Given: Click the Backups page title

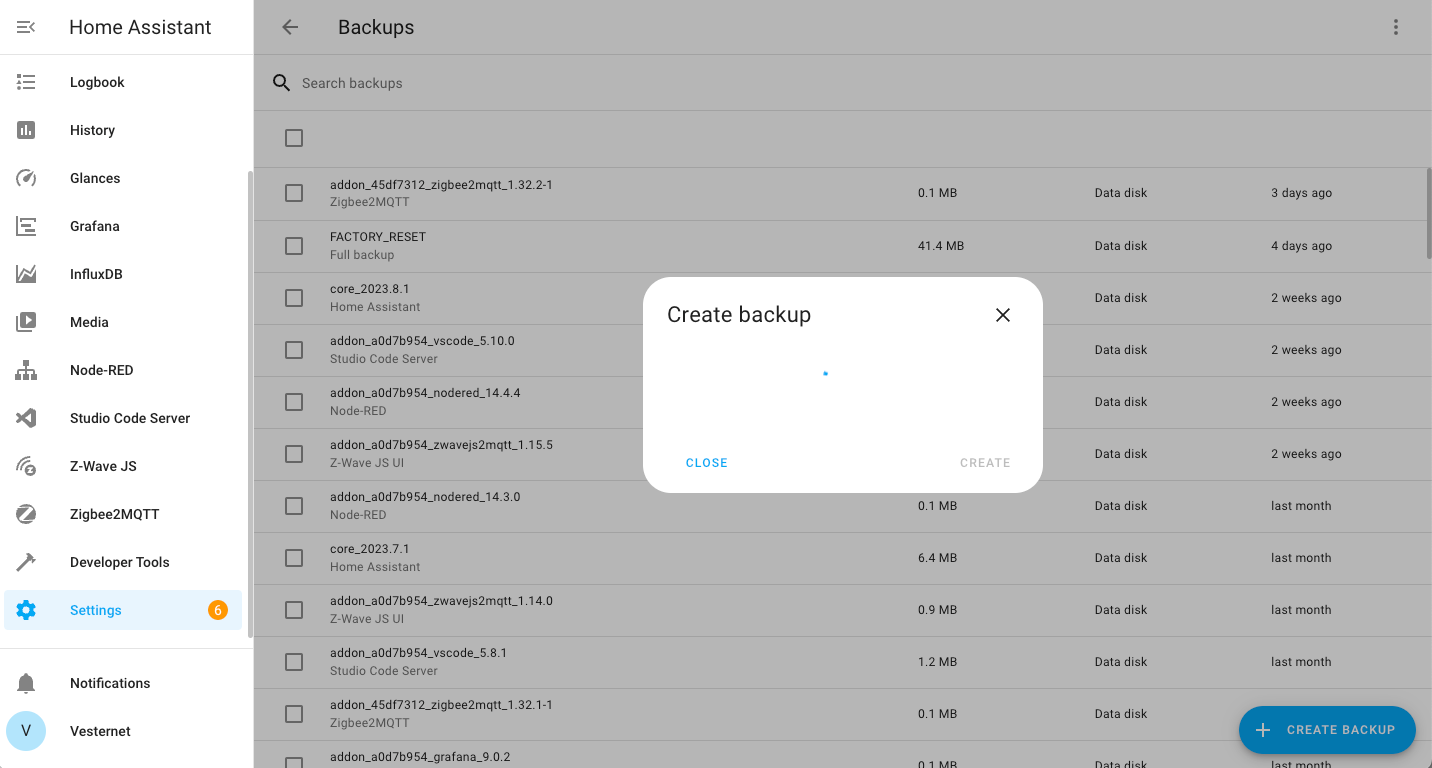Looking at the screenshot, I should coord(376,27).
